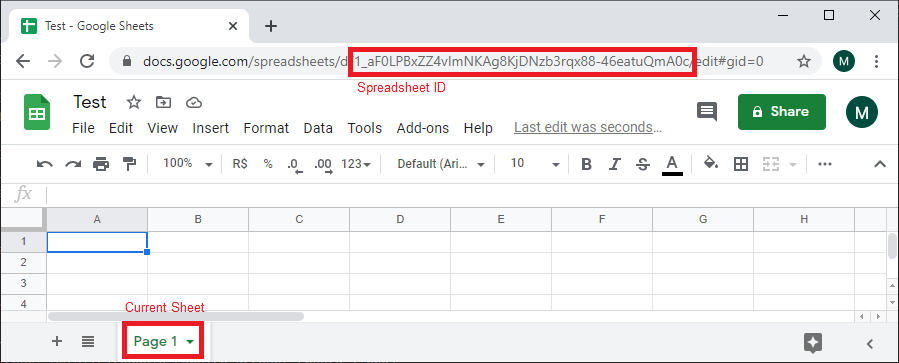Viewport: 899px width, 363px height.
Task: Toggle Bold formatting
Action: [586, 164]
